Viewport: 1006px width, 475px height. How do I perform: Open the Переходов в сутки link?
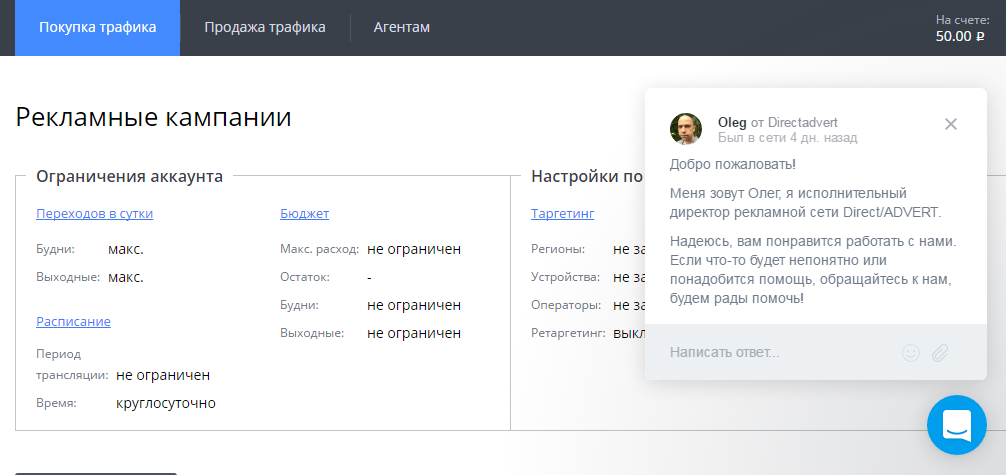pyautogui.click(x=95, y=214)
